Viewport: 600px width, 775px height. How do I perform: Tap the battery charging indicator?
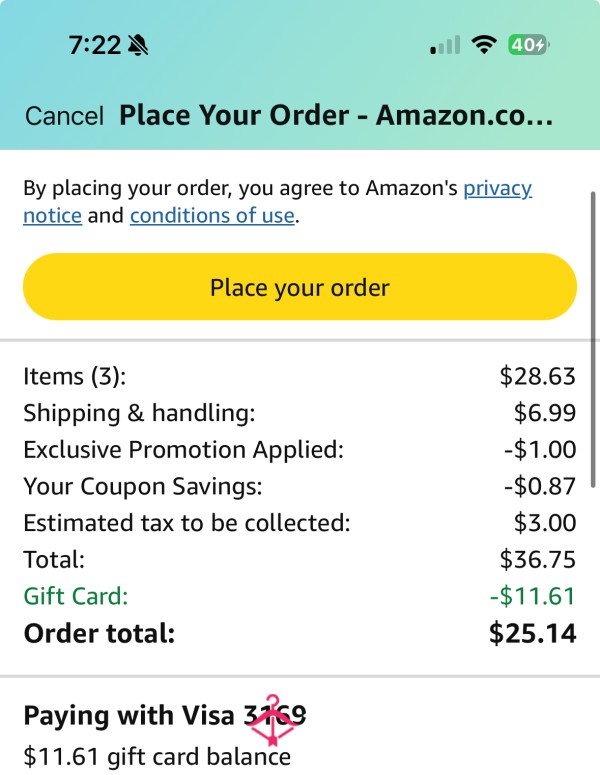click(x=529, y=45)
